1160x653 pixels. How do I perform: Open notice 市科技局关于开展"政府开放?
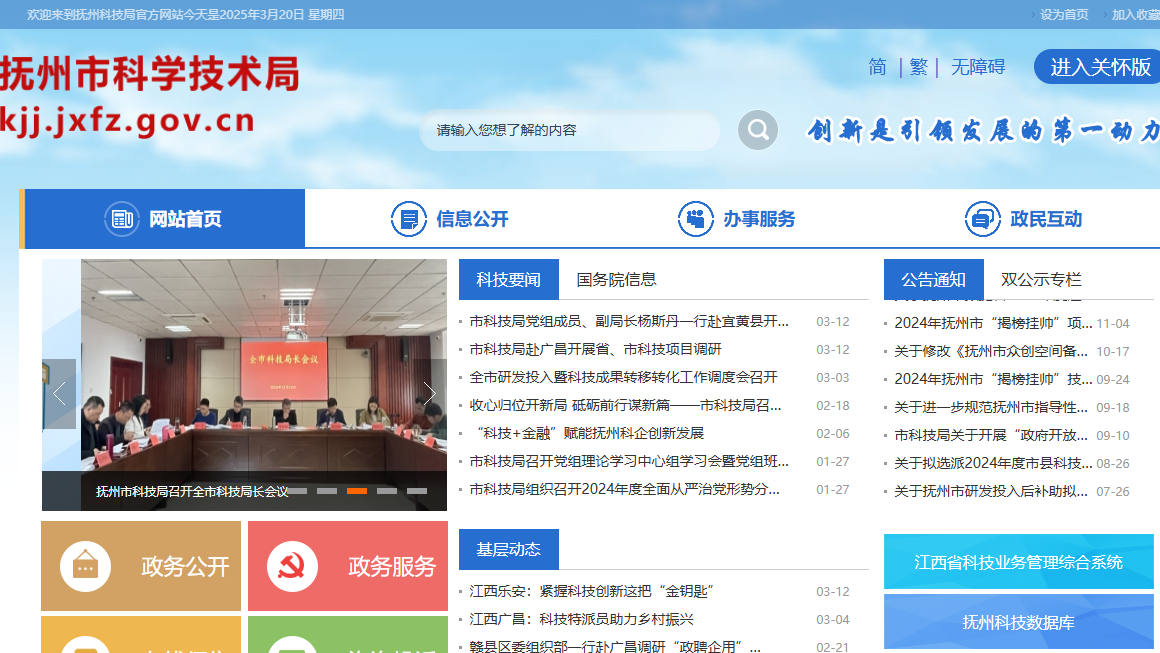point(991,436)
